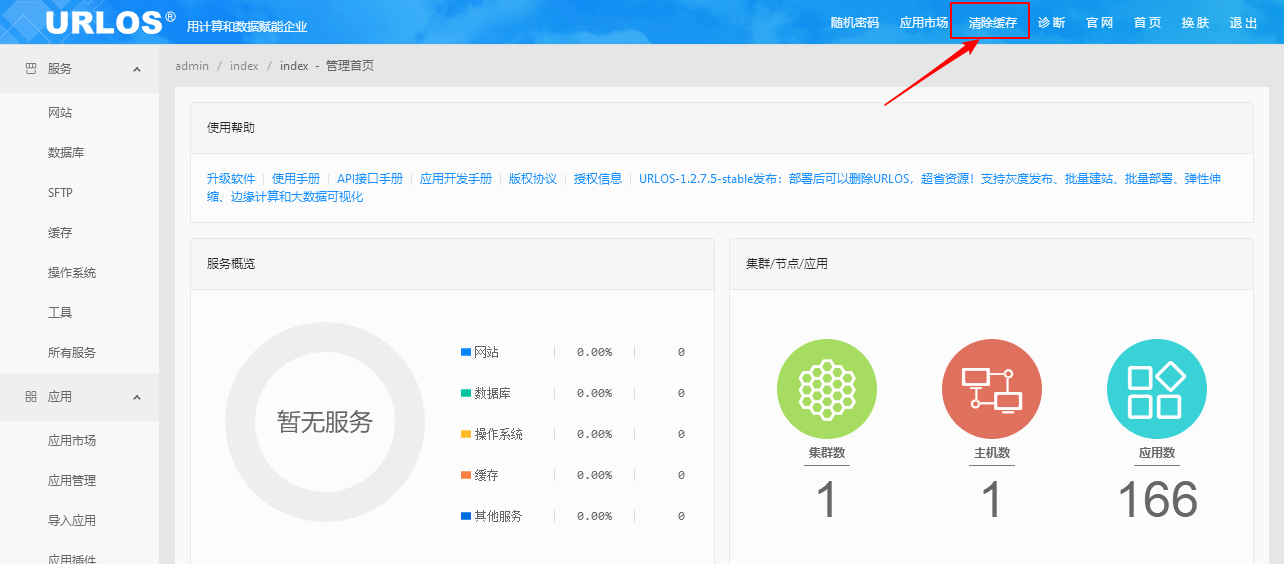Click the green cluster count honeycomb icon

click(x=826, y=387)
